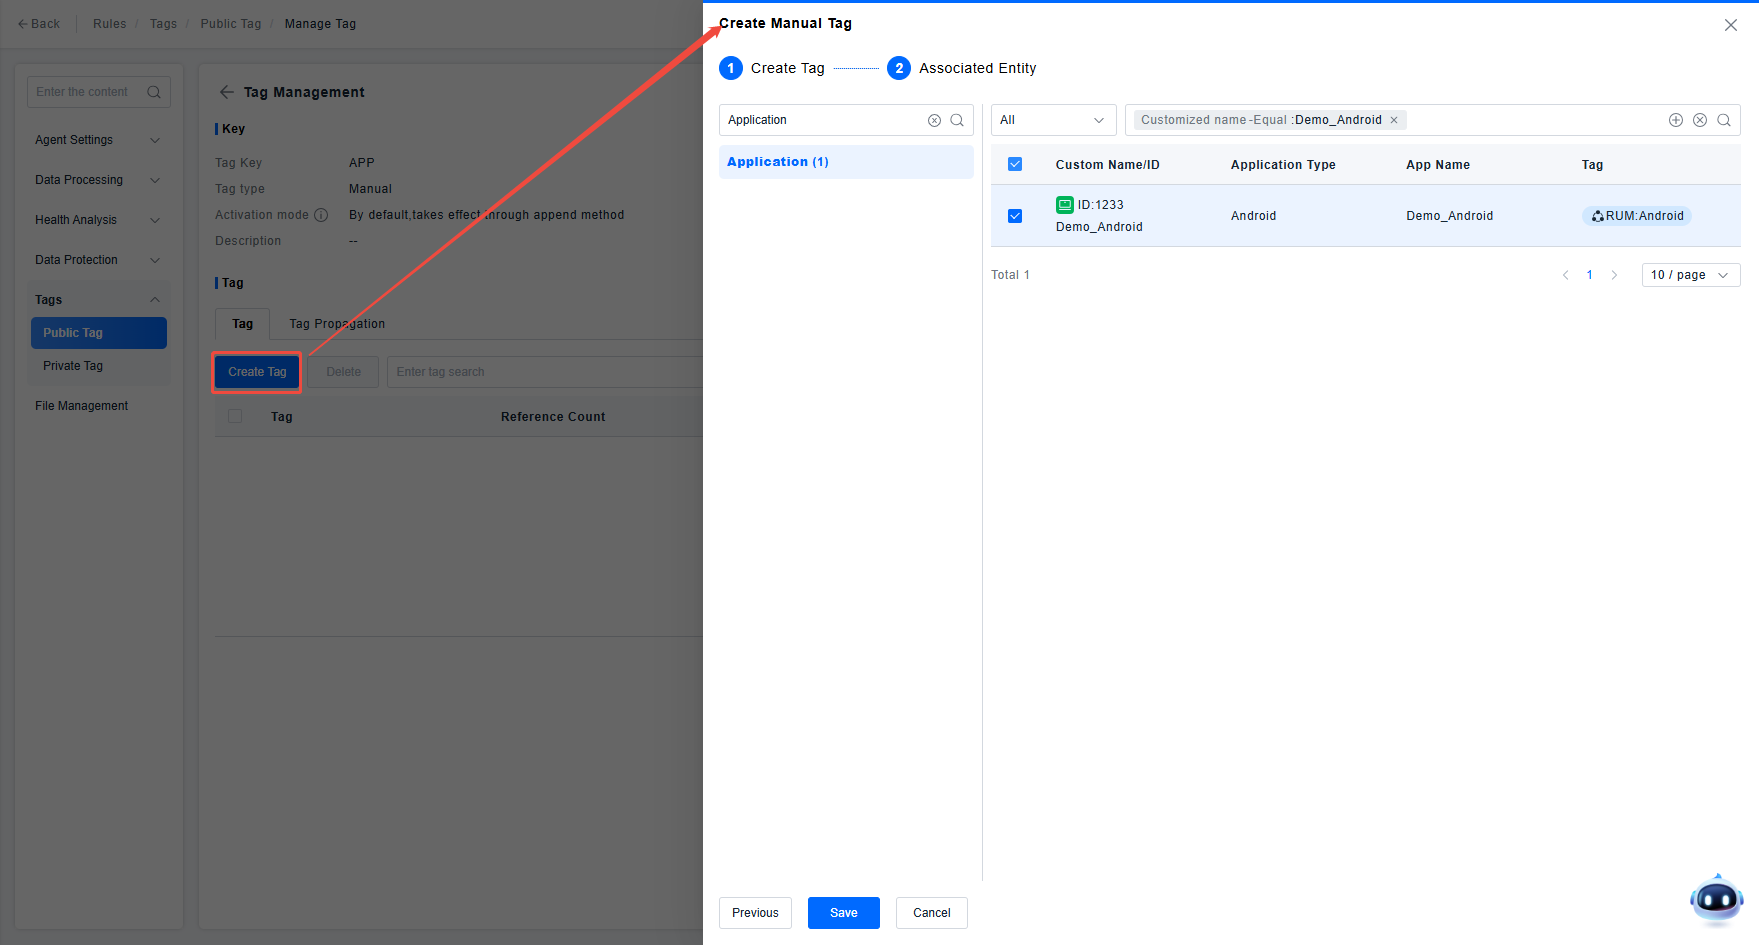Clear the Application search field

(x=934, y=120)
